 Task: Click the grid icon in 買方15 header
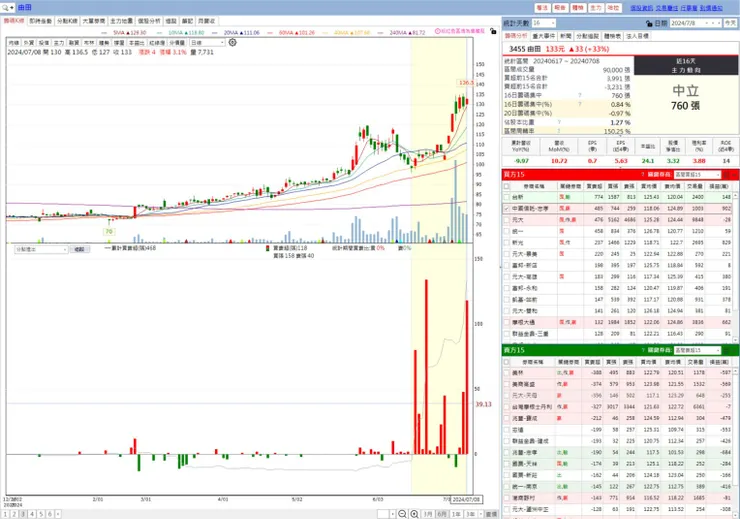click(x=726, y=175)
